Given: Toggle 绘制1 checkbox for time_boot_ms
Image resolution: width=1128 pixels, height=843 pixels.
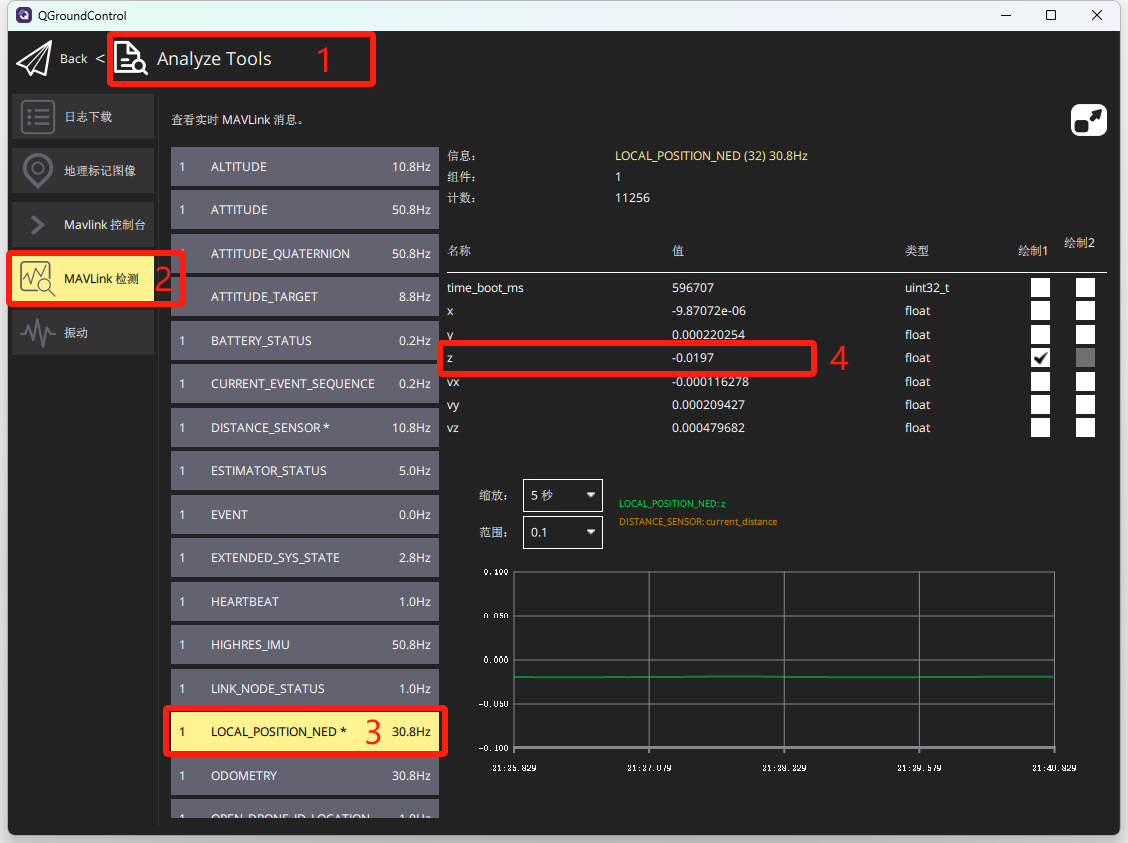Looking at the screenshot, I should tap(1040, 288).
